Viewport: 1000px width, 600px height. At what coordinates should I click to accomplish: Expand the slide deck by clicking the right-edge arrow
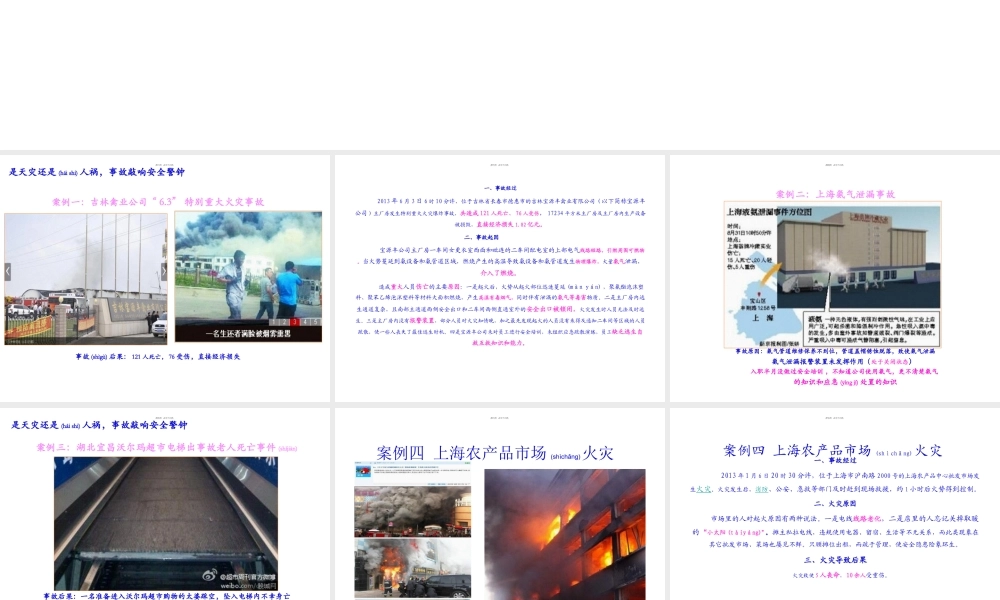point(165,272)
